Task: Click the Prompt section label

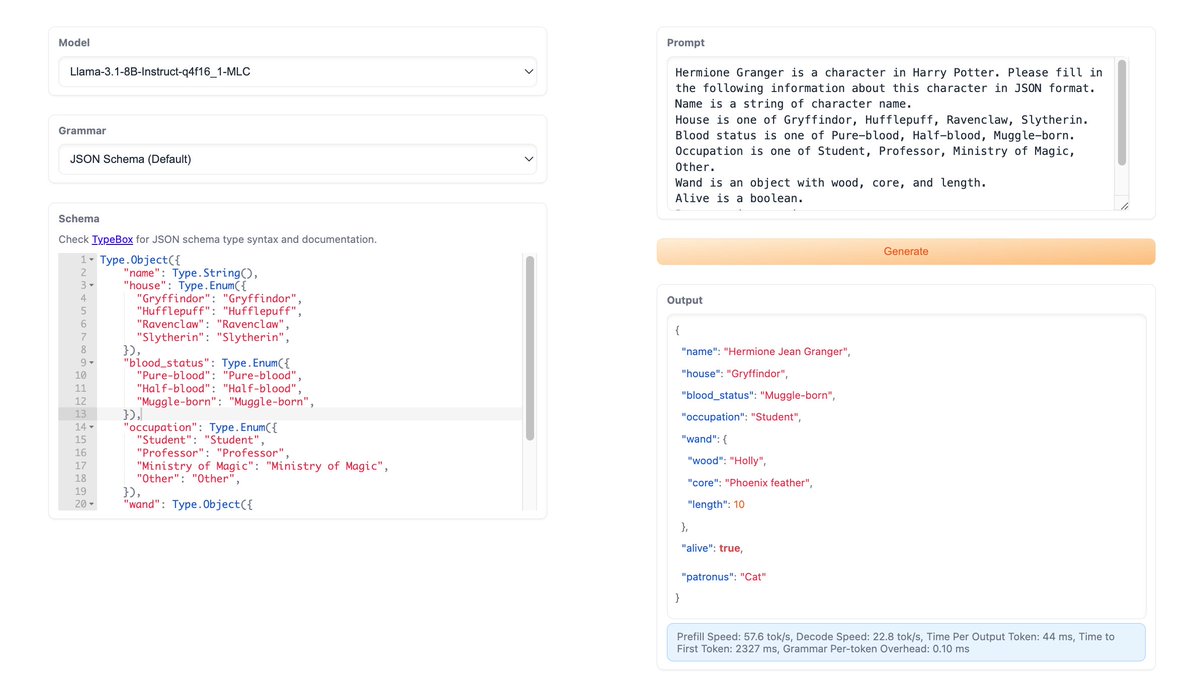Action: tap(686, 43)
